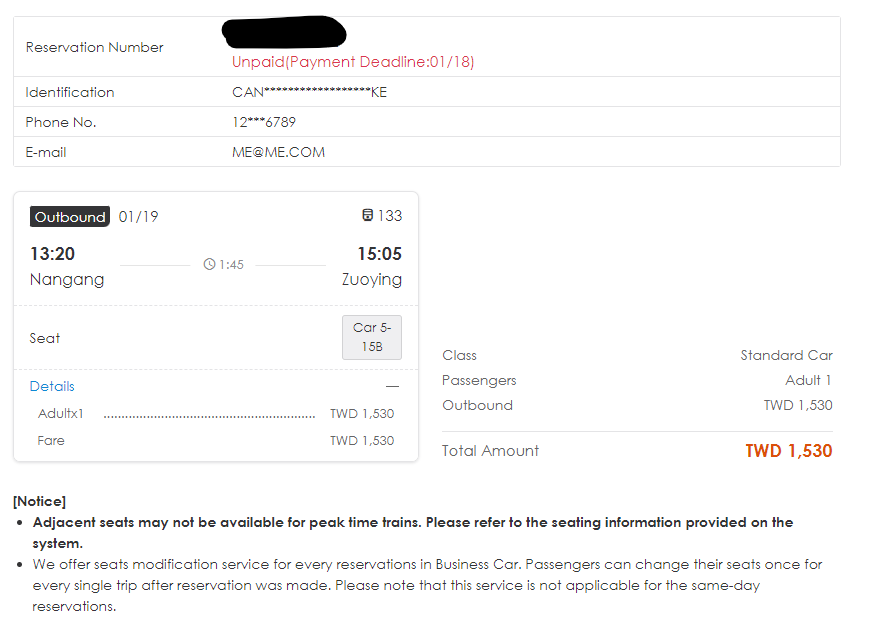Select the masked identification value

tap(309, 92)
